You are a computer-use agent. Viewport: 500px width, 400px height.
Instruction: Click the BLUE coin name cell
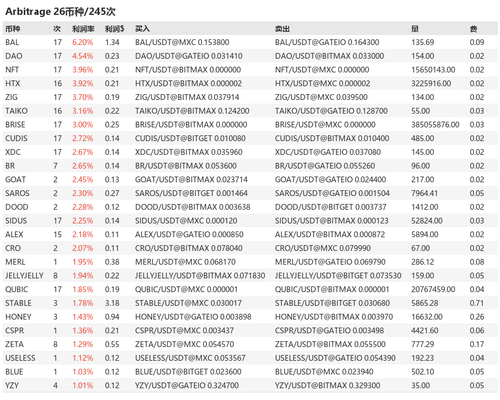tap(14, 372)
